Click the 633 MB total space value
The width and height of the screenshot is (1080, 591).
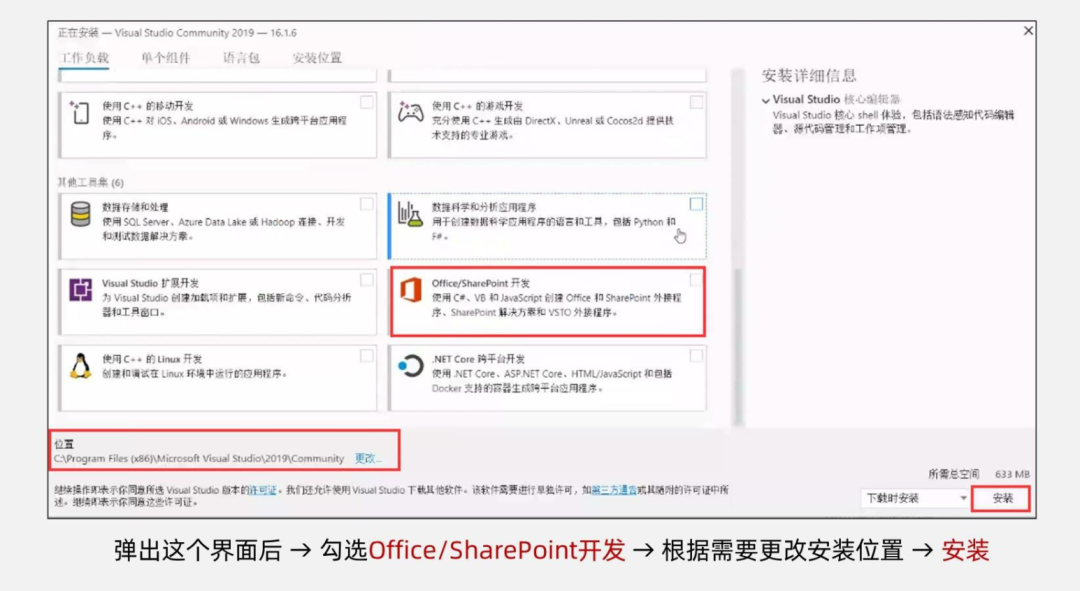pyautogui.click(x=1012, y=474)
